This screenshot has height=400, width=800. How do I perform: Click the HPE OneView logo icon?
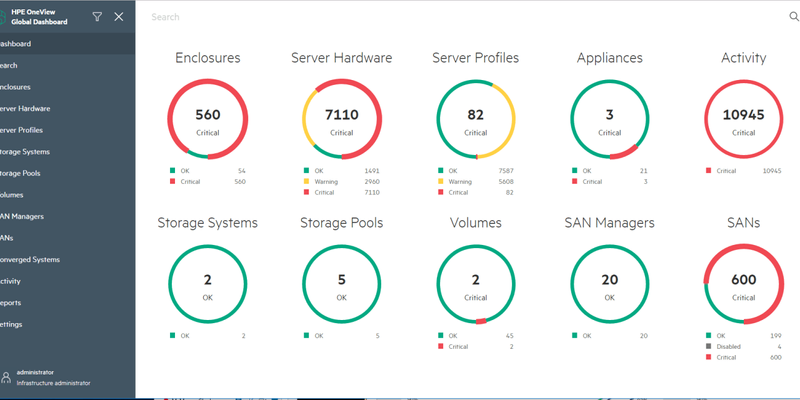[3, 18]
